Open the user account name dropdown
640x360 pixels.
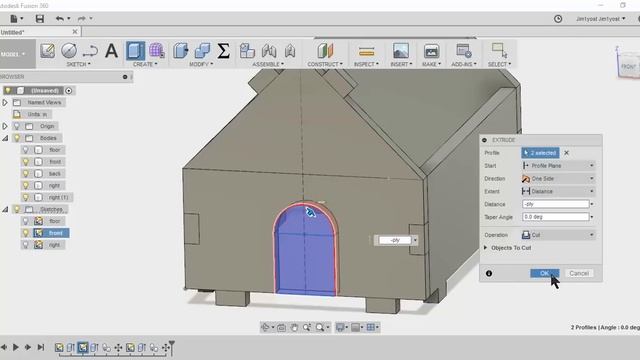(600, 19)
